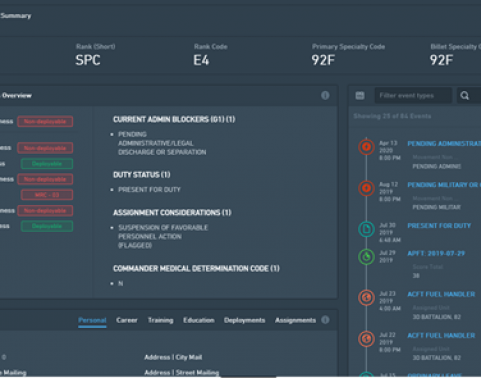Image resolution: width=481 pixels, height=378 pixels.
Task: Open the APFT: 2019-07-29 event link
Action: click(436, 254)
